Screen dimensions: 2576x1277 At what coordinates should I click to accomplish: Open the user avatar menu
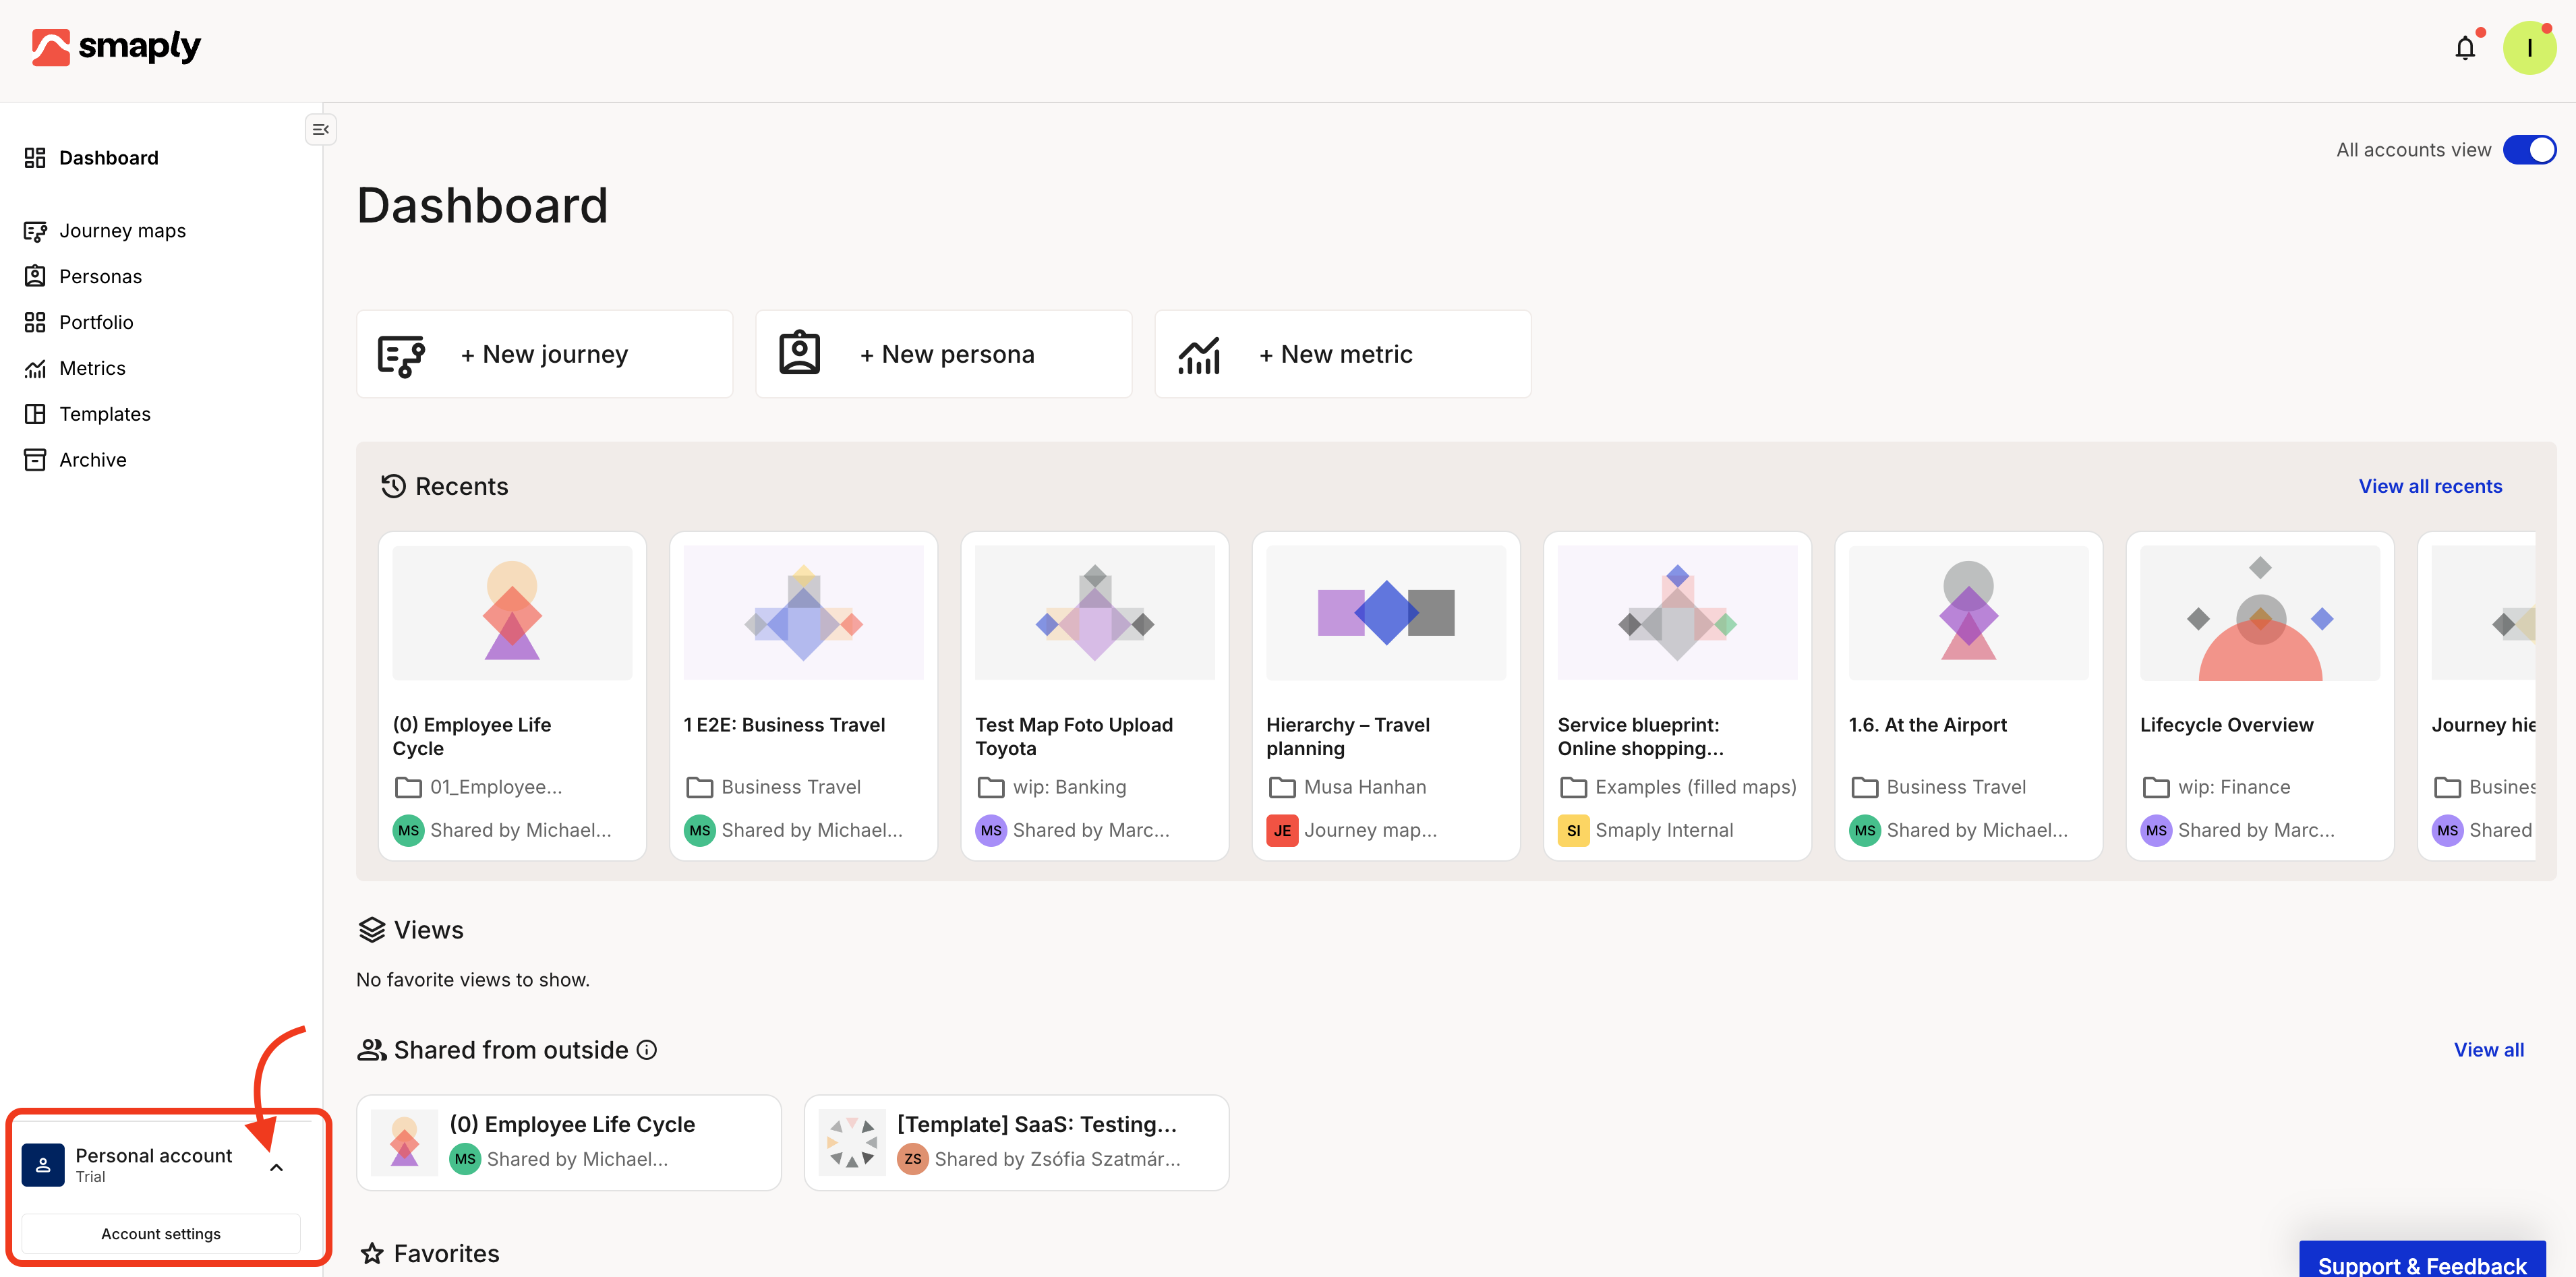tap(2529, 47)
